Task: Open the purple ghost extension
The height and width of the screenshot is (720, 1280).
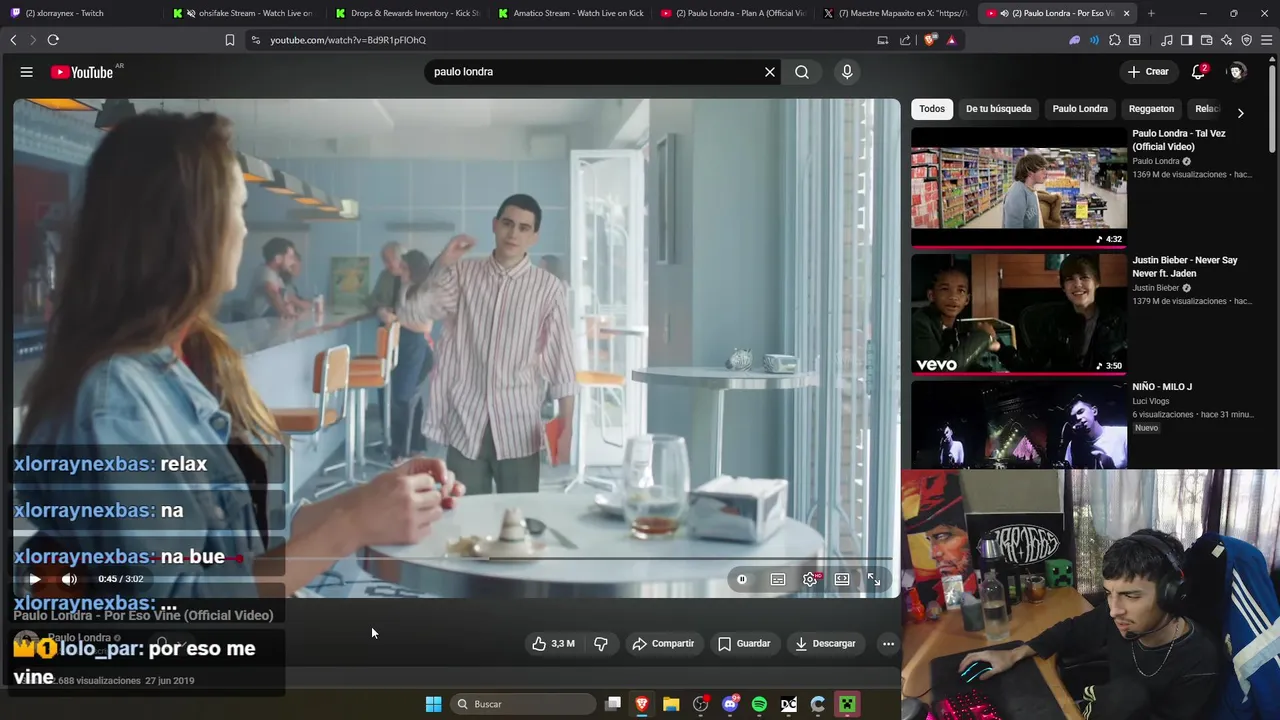Action: point(1075,40)
